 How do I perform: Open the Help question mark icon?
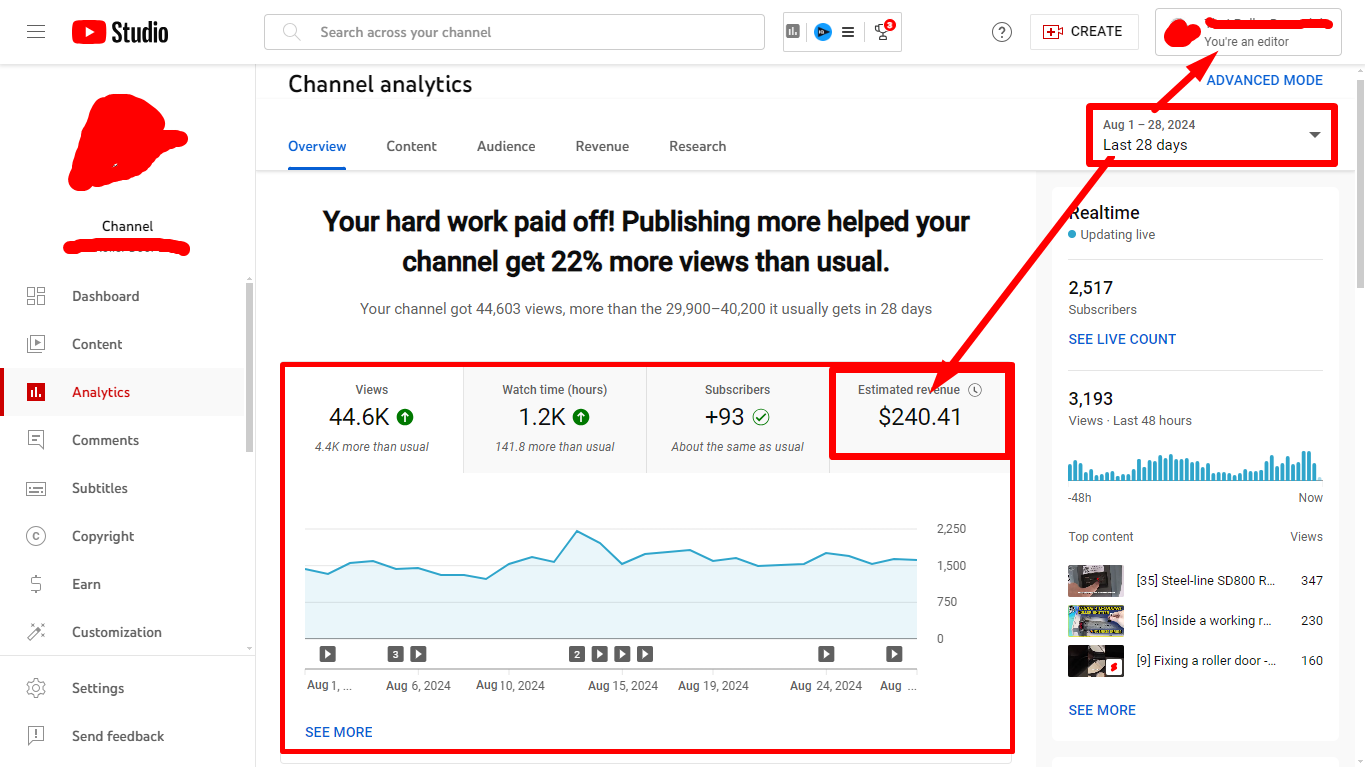click(1001, 32)
